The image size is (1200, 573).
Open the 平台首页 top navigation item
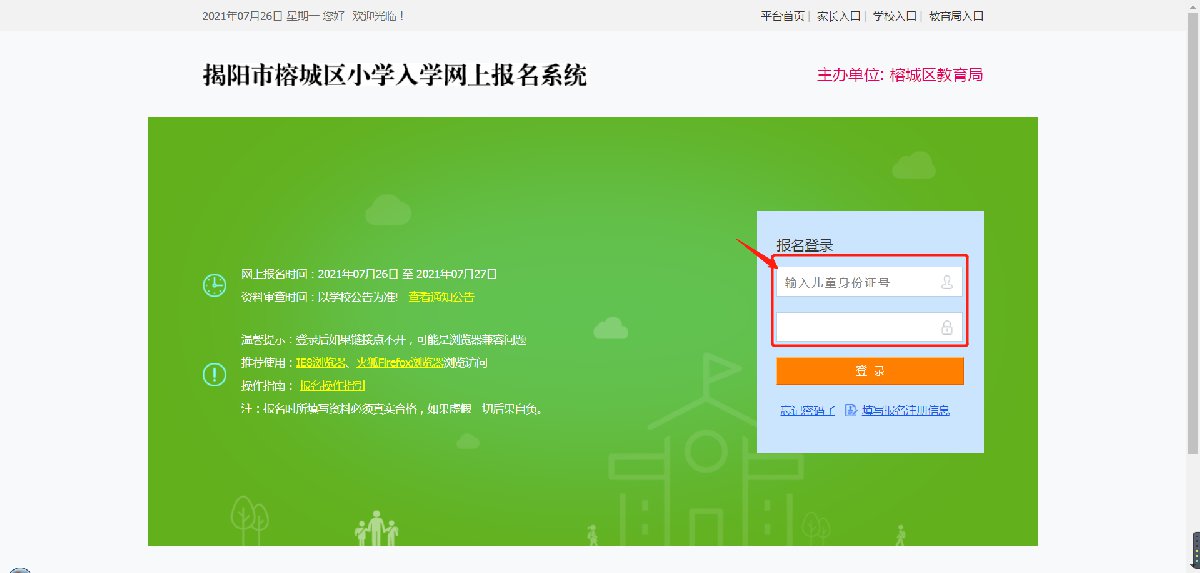click(782, 16)
